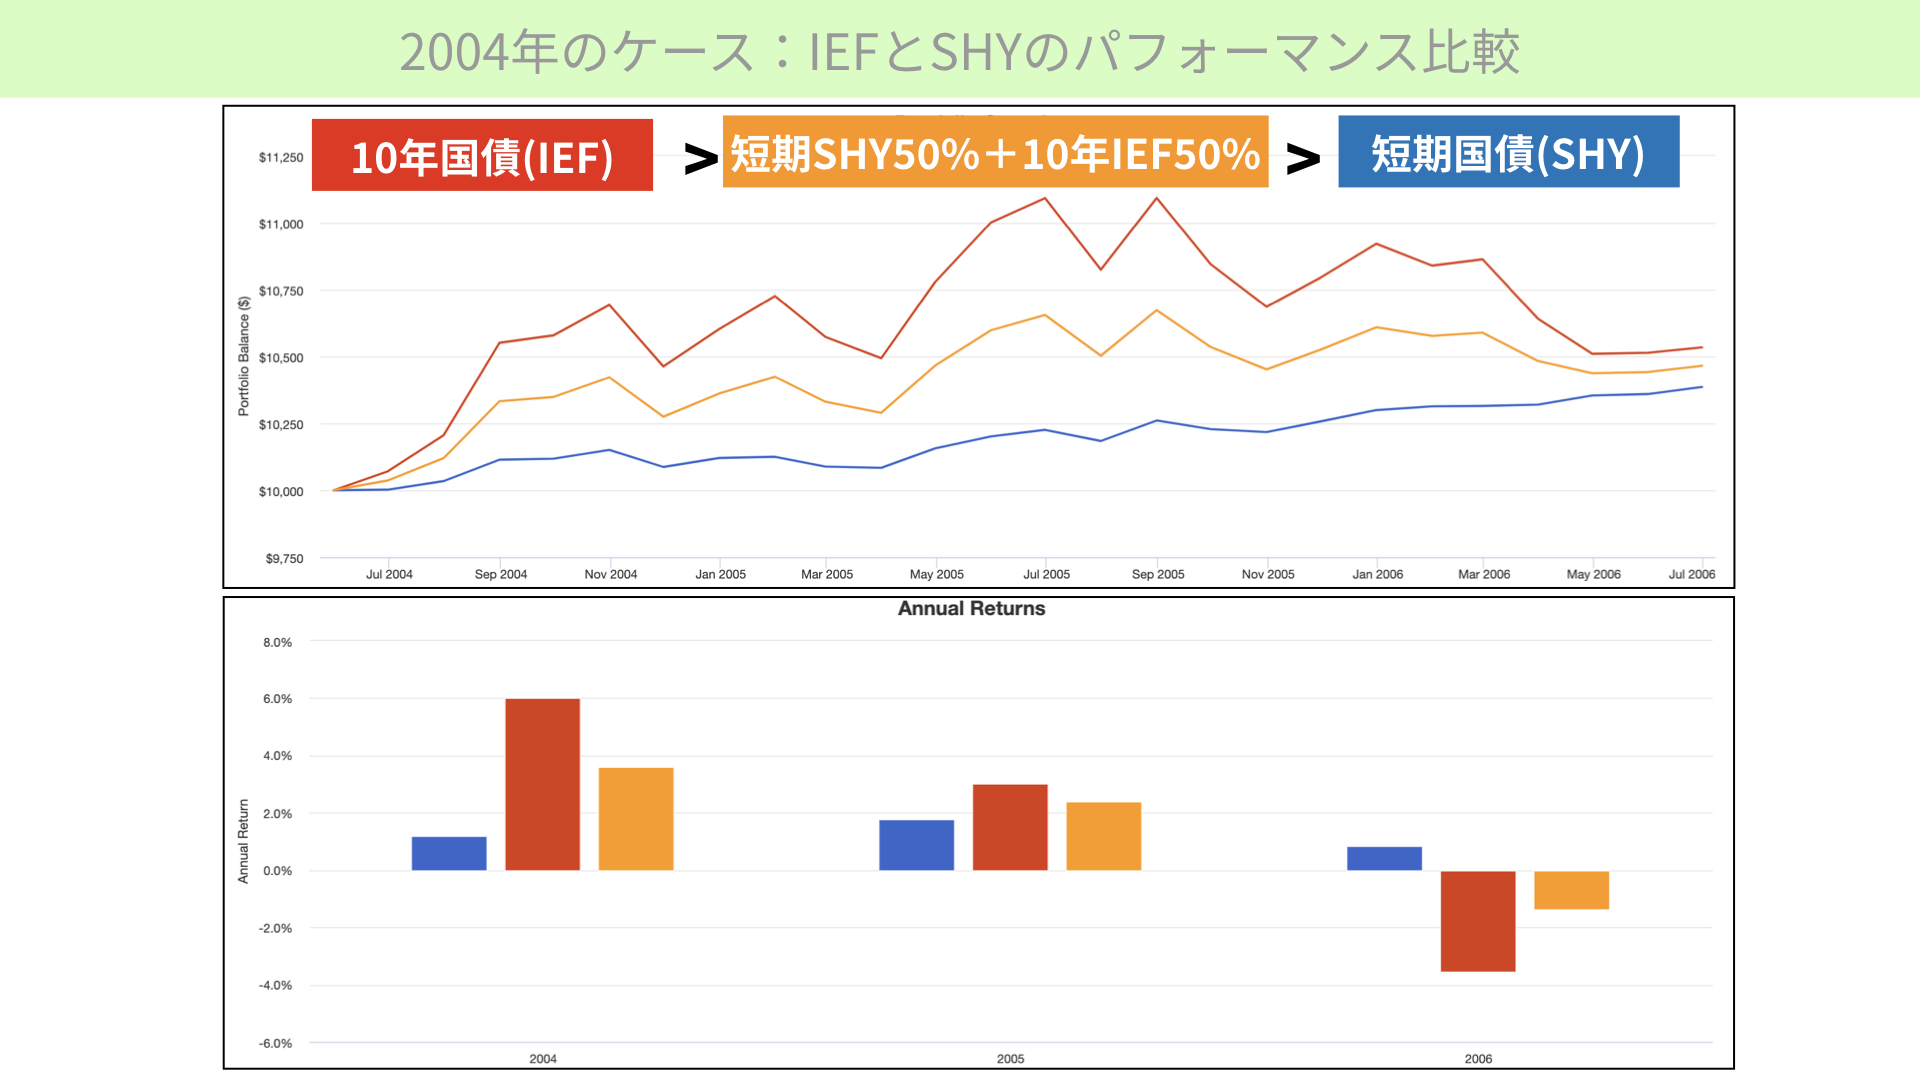Click the Mar 2005 x-axis label
Image resolution: width=1920 pixels, height=1080 pixels.
[827, 574]
